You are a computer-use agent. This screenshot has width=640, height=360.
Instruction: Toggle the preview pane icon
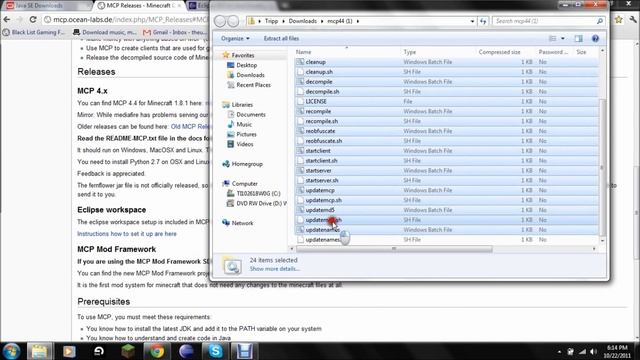pos(578,38)
